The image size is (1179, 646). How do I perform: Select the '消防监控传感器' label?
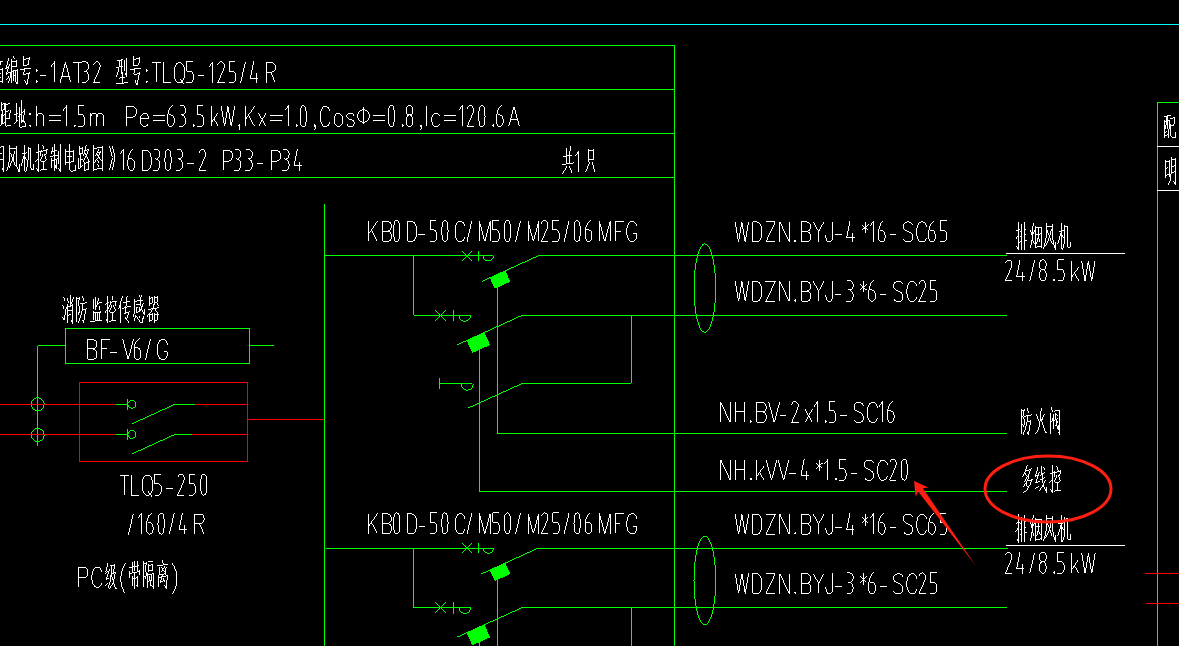coord(111,310)
